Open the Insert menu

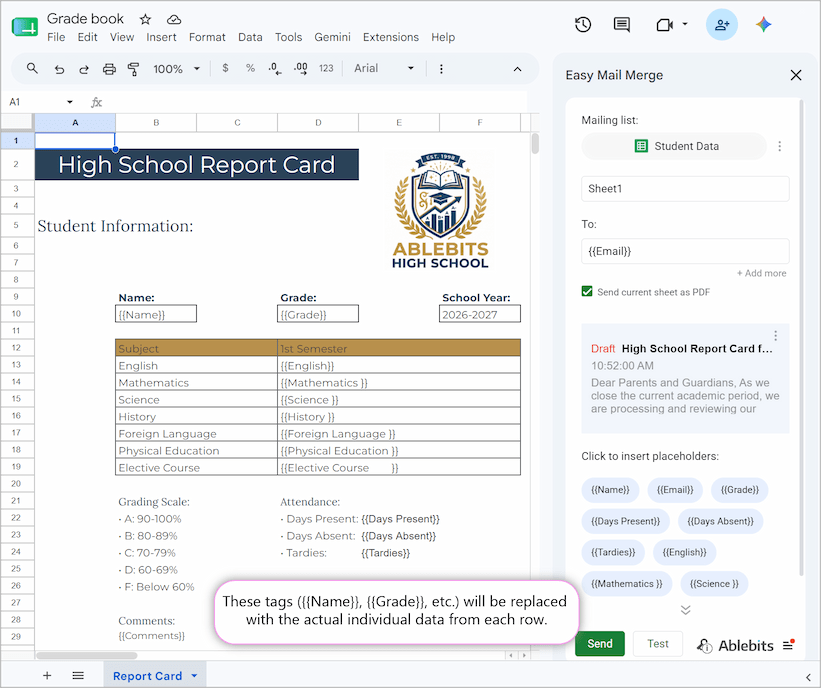161,37
